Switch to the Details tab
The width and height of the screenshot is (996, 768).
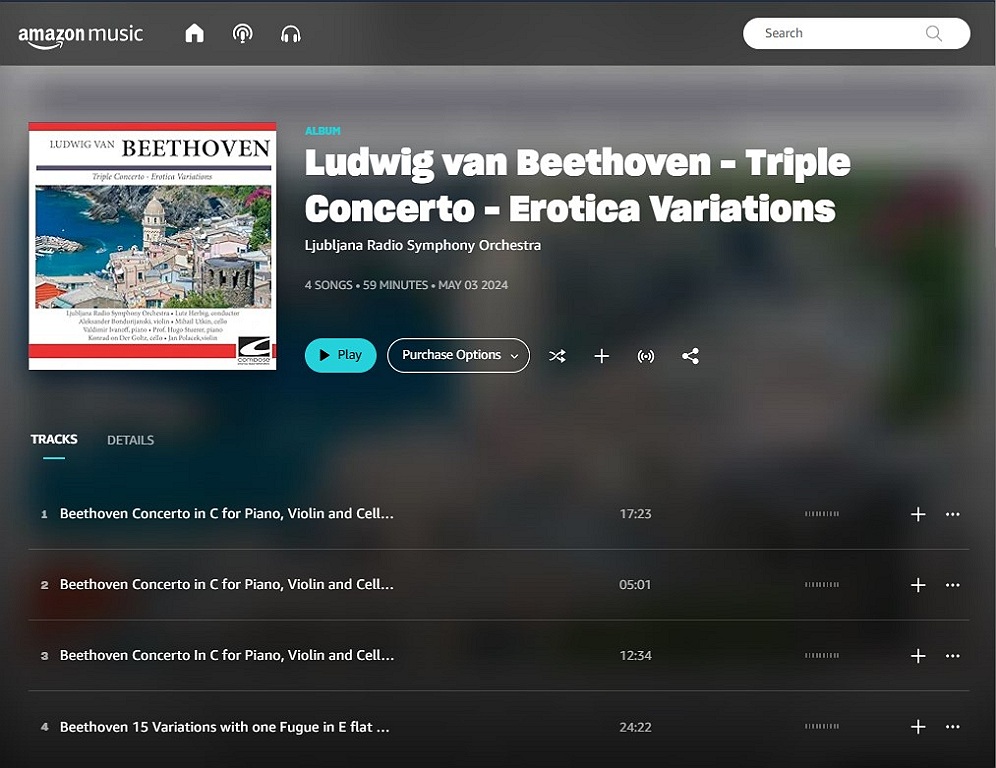point(130,440)
